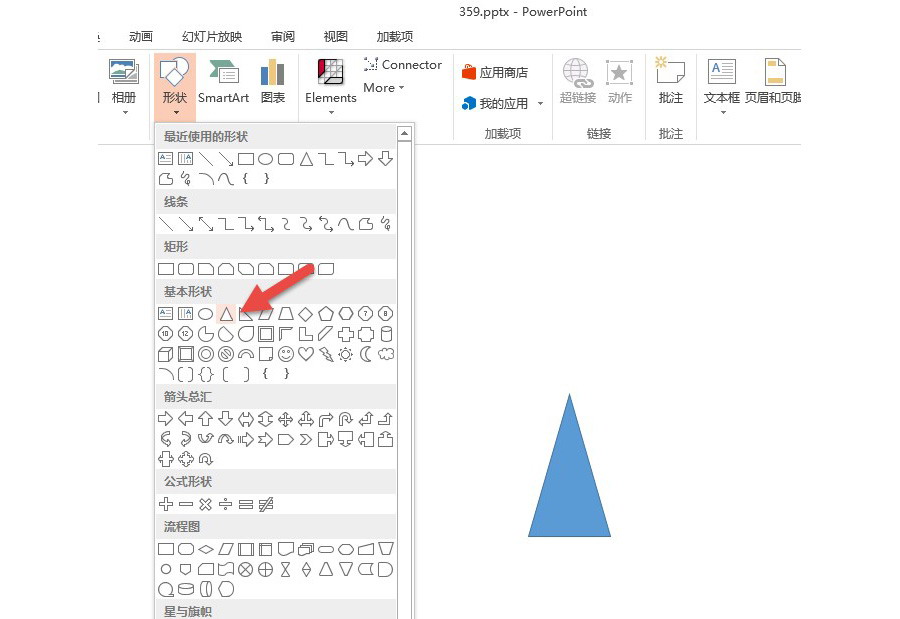This screenshot has height=619, width=900.
Task: Pick the smiley face shape
Action: (286, 354)
